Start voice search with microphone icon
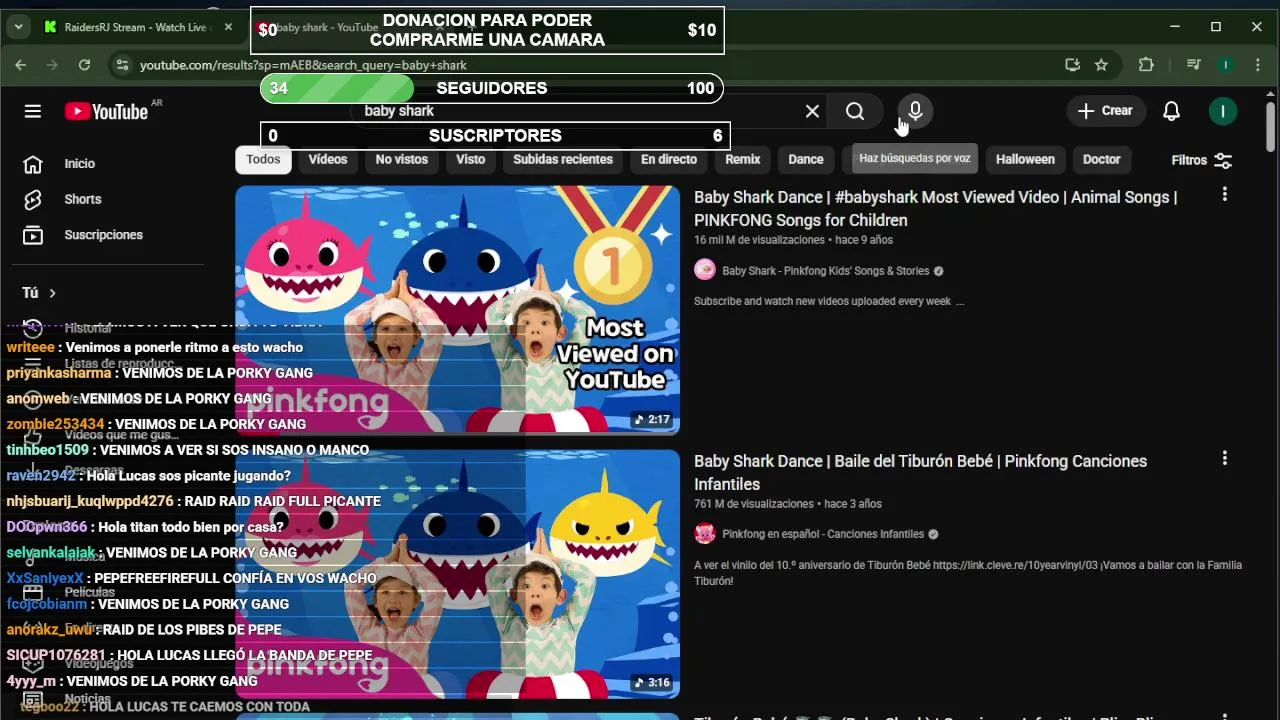 915,111
